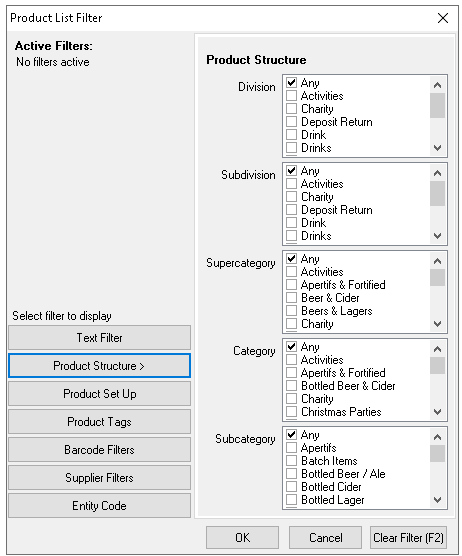Uncheck the Any checkbox under Division
Image resolution: width=462 pixels, height=556 pixels.
(x=291, y=83)
